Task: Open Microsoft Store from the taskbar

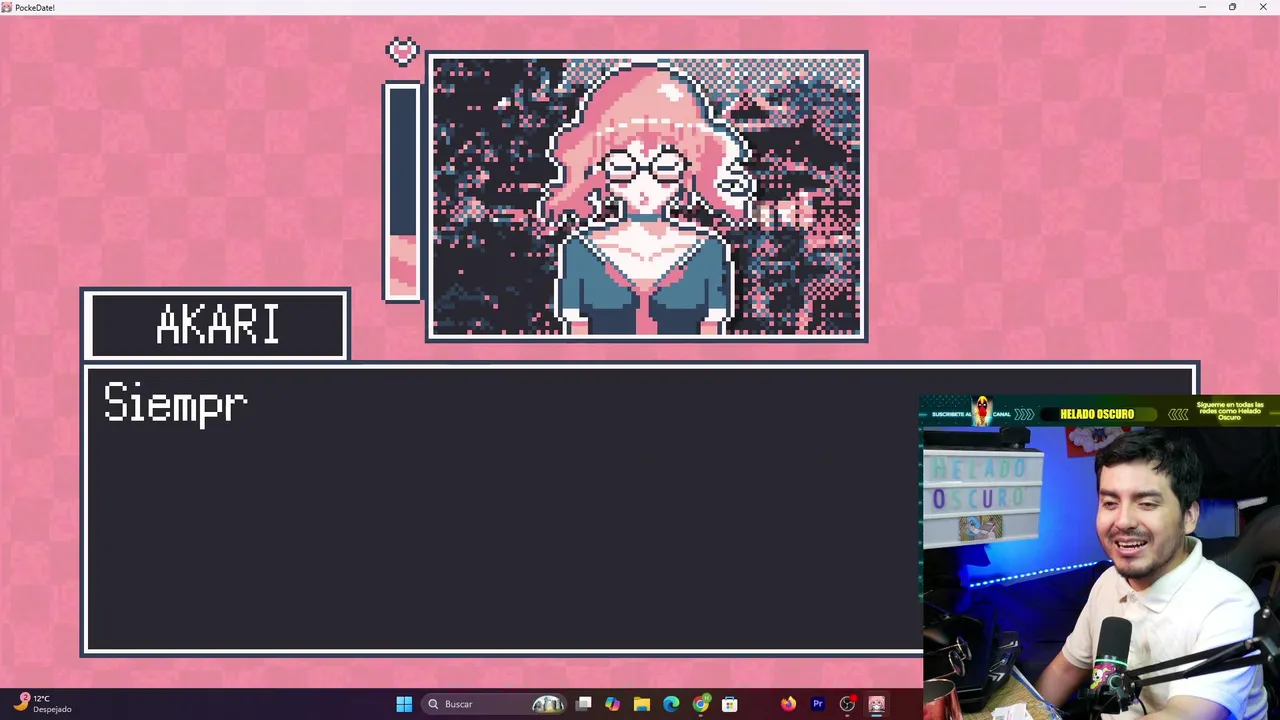Action: (x=730, y=704)
